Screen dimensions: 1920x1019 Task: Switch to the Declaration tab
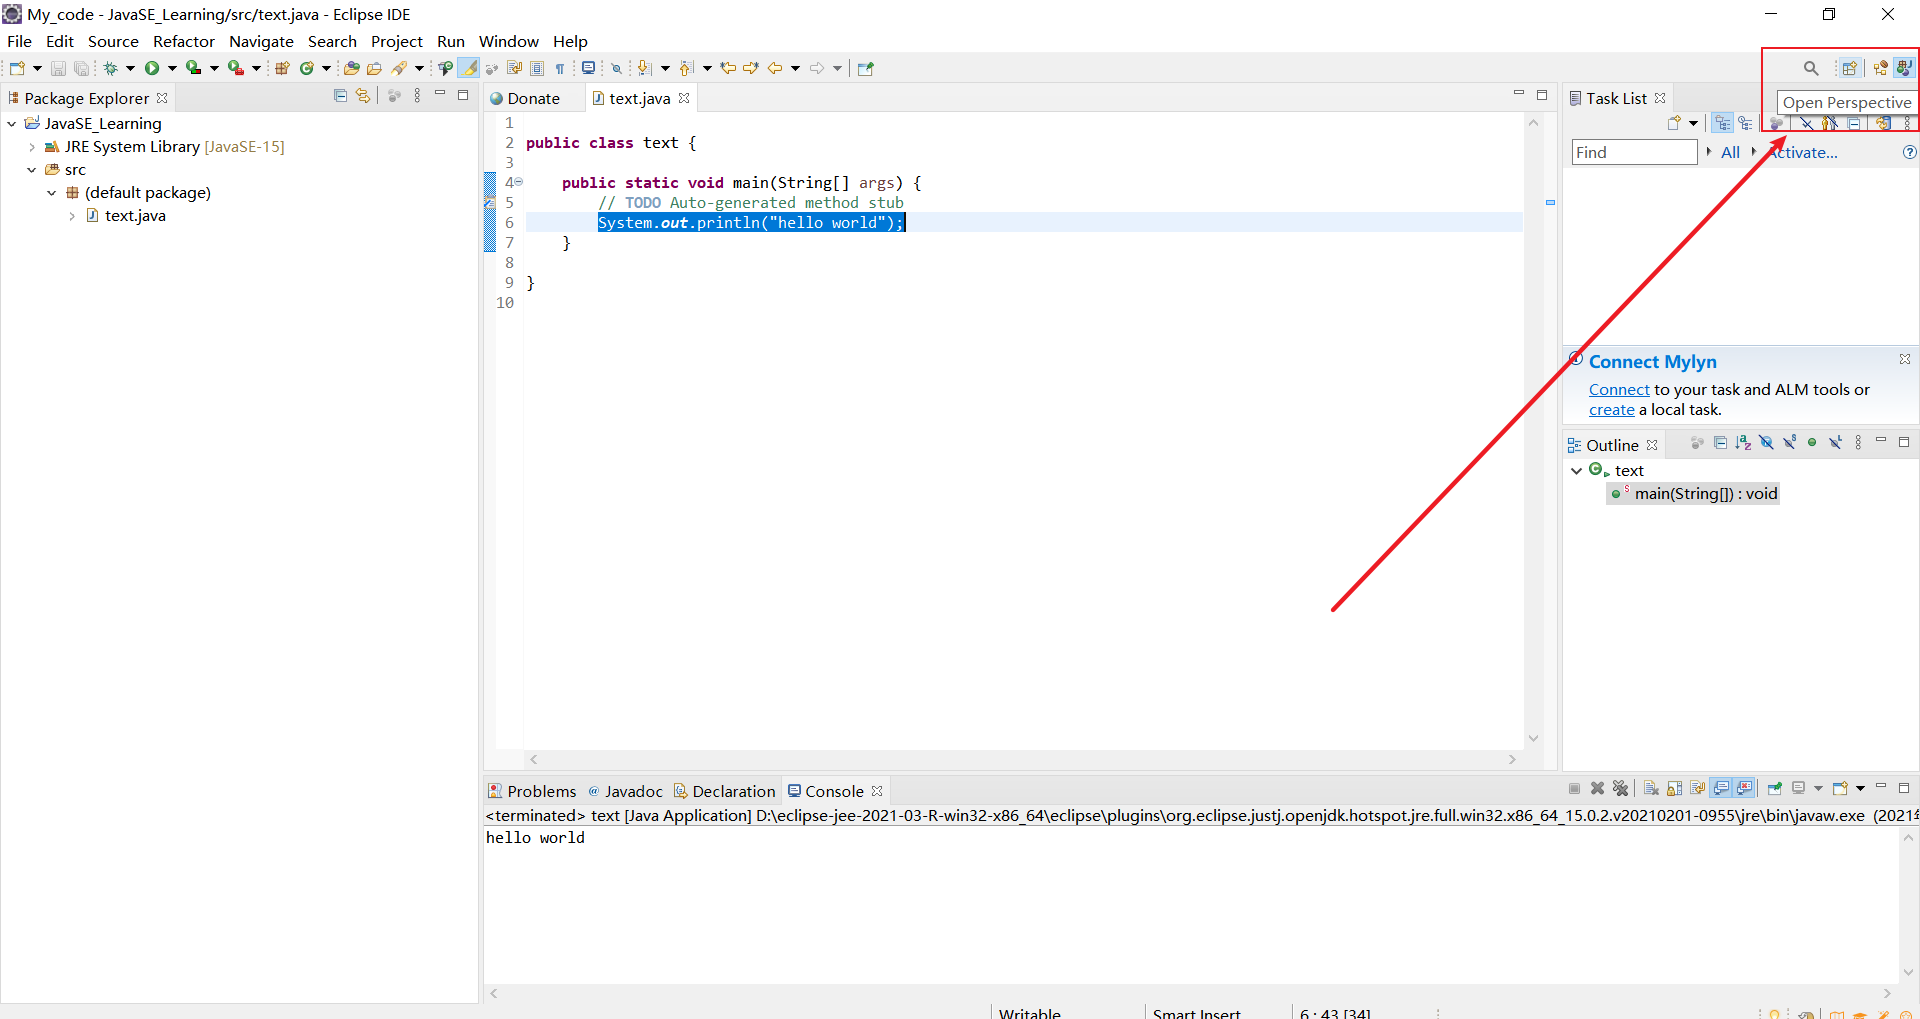click(x=725, y=791)
